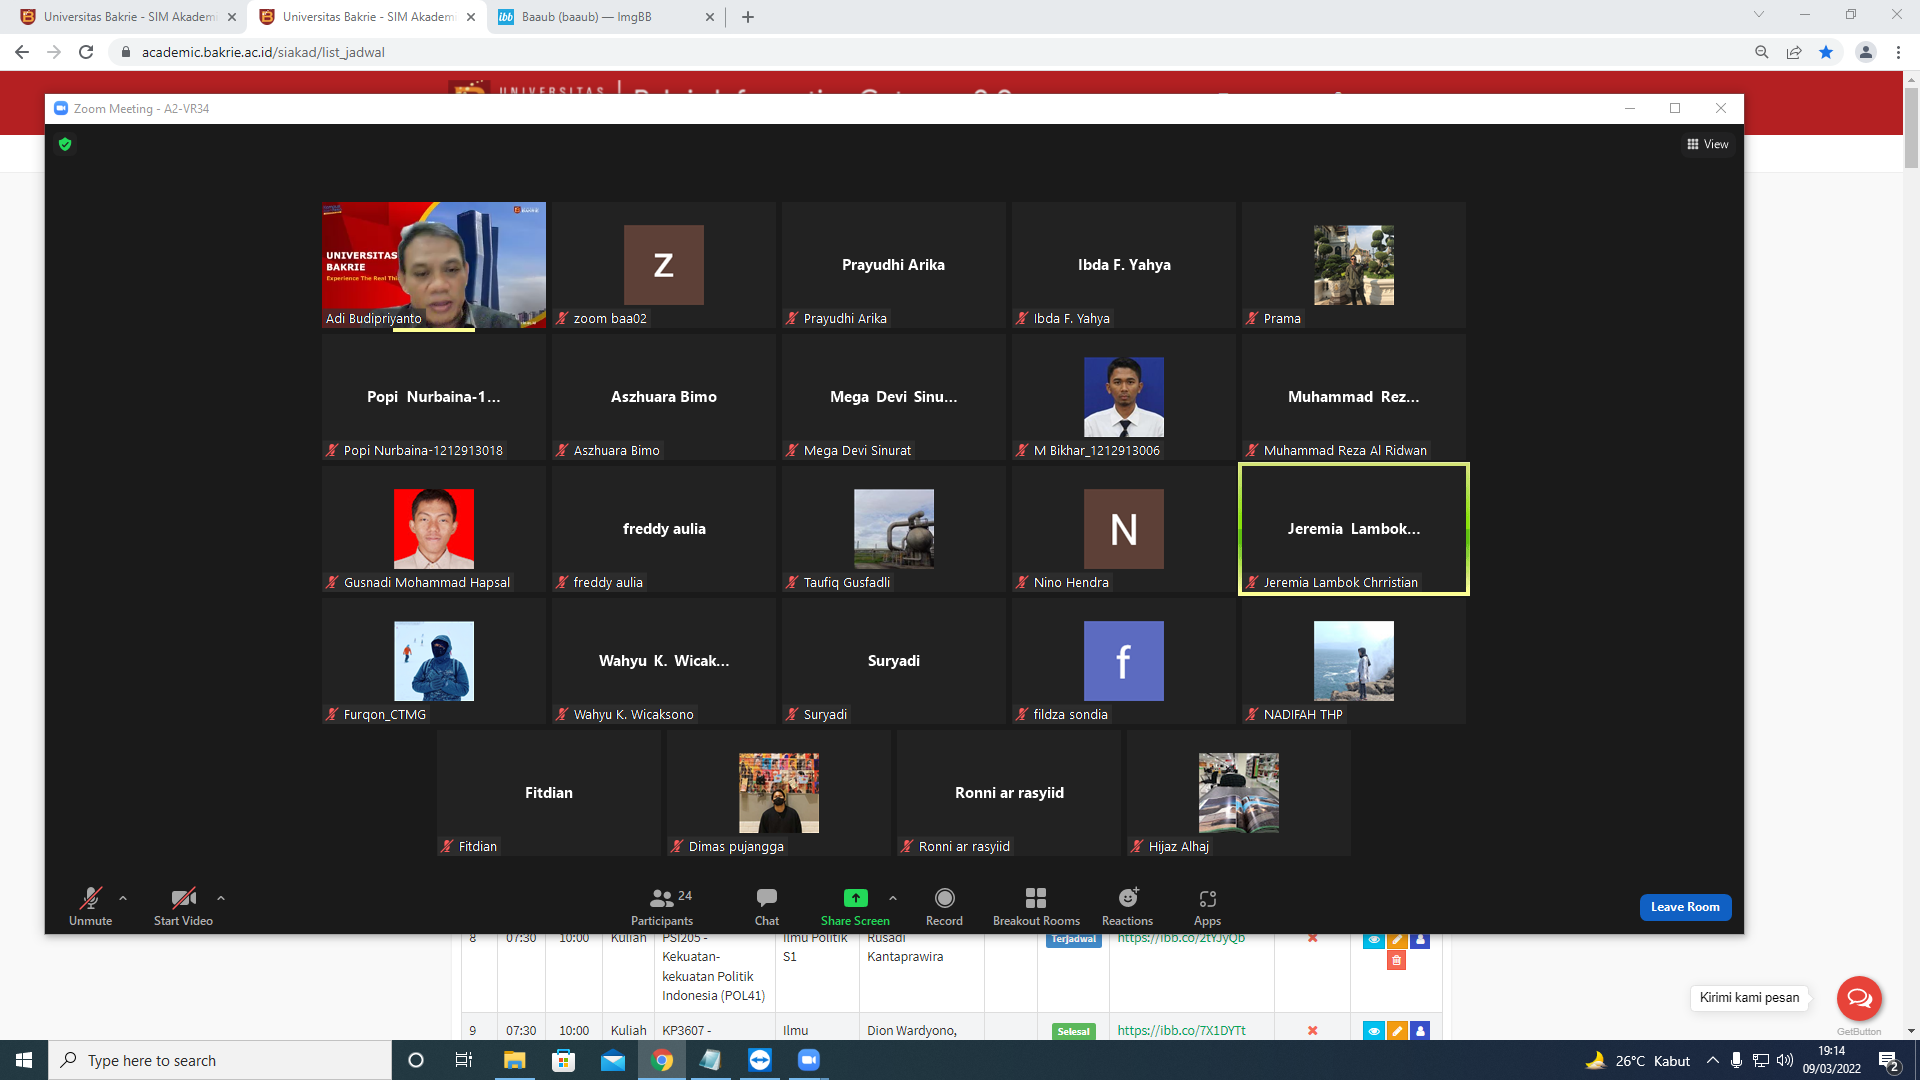Open the tab search dropdown
The image size is (1920, 1080).
coord(1759,15)
